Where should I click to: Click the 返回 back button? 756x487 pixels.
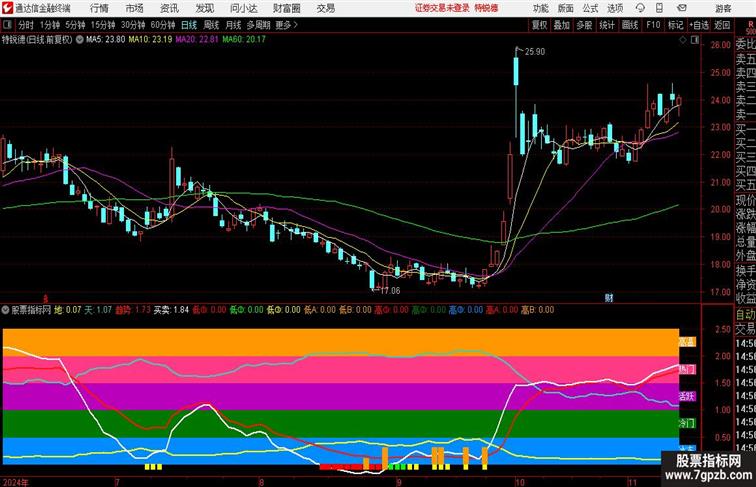[x=722, y=25]
